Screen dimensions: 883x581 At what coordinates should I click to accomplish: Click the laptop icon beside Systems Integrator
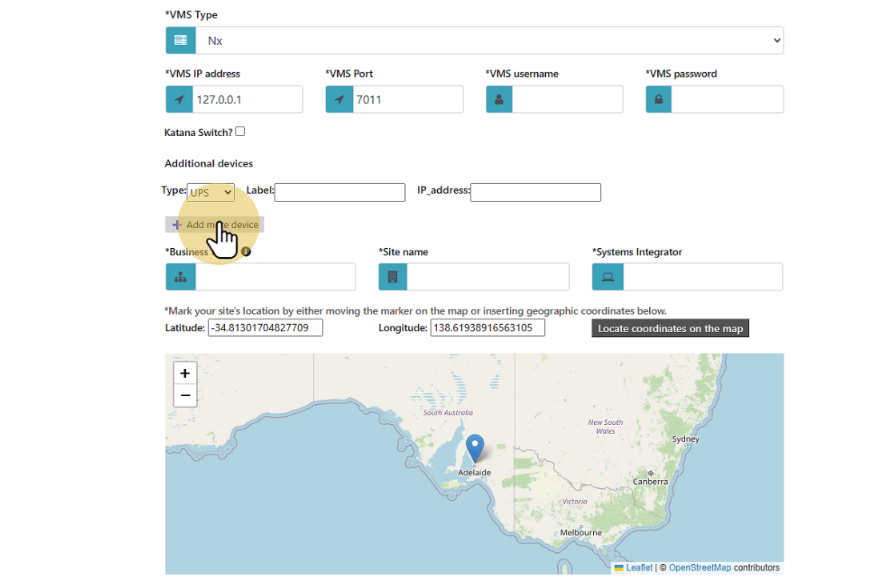(607, 277)
